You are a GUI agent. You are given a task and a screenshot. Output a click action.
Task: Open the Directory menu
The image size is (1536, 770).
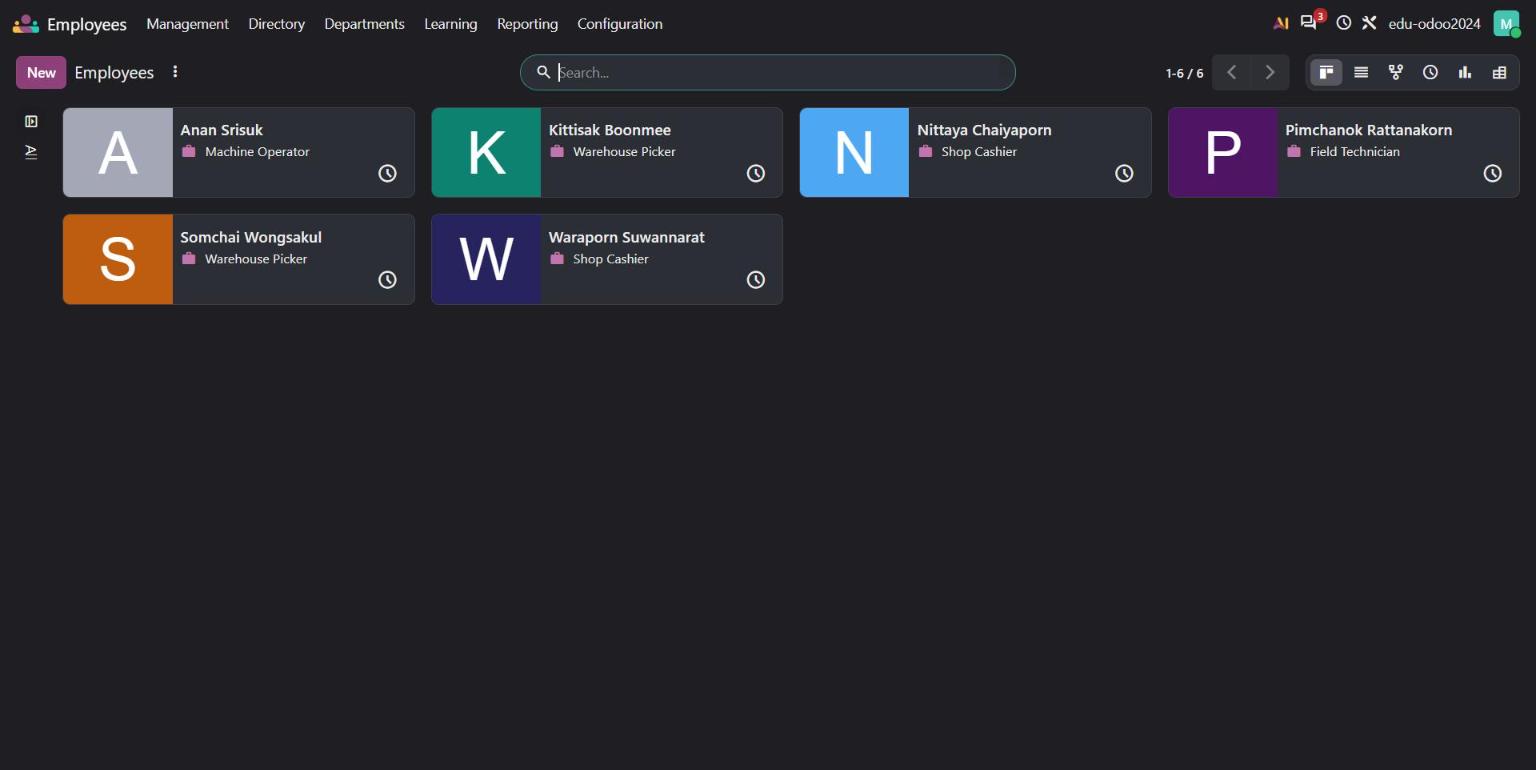point(276,24)
